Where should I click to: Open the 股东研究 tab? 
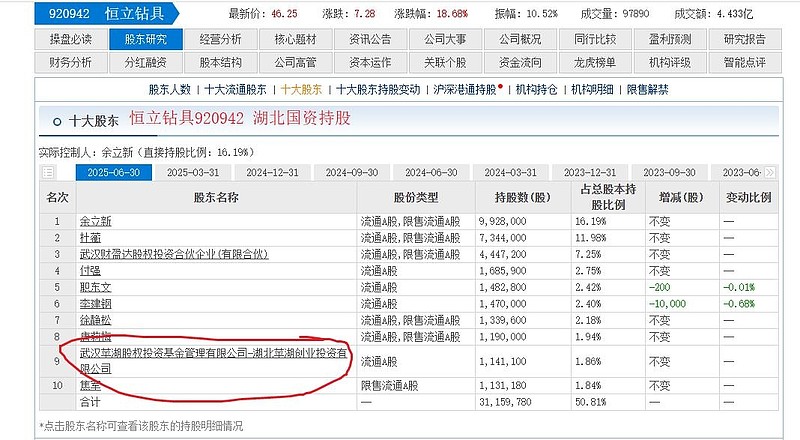point(145,39)
